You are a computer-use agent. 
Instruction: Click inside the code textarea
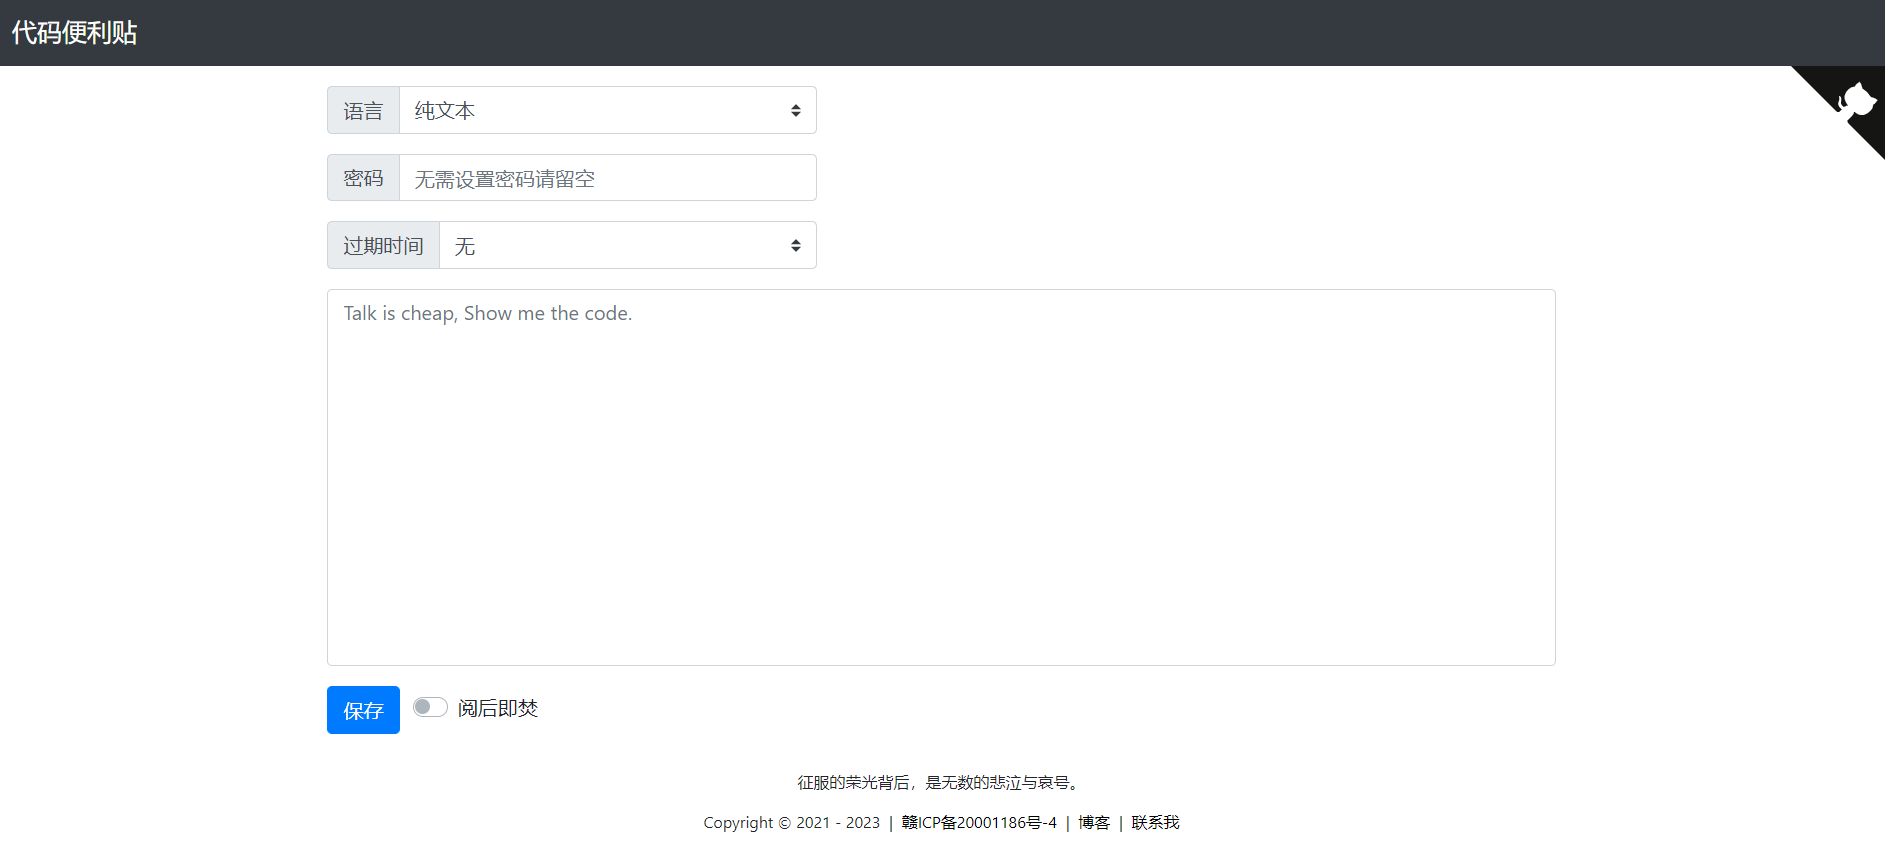[x=940, y=478]
